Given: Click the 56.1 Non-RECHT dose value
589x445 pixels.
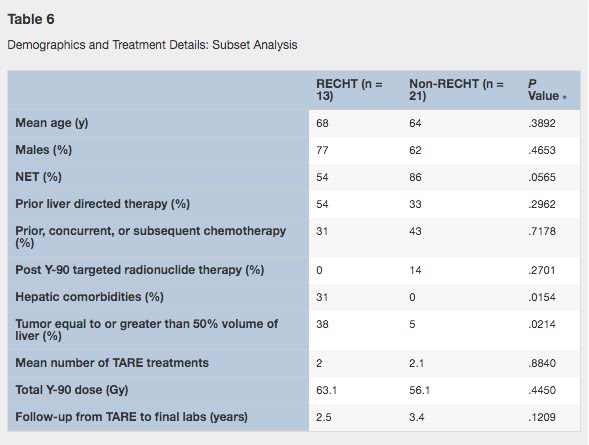Looking at the screenshot, I should coord(420,390).
